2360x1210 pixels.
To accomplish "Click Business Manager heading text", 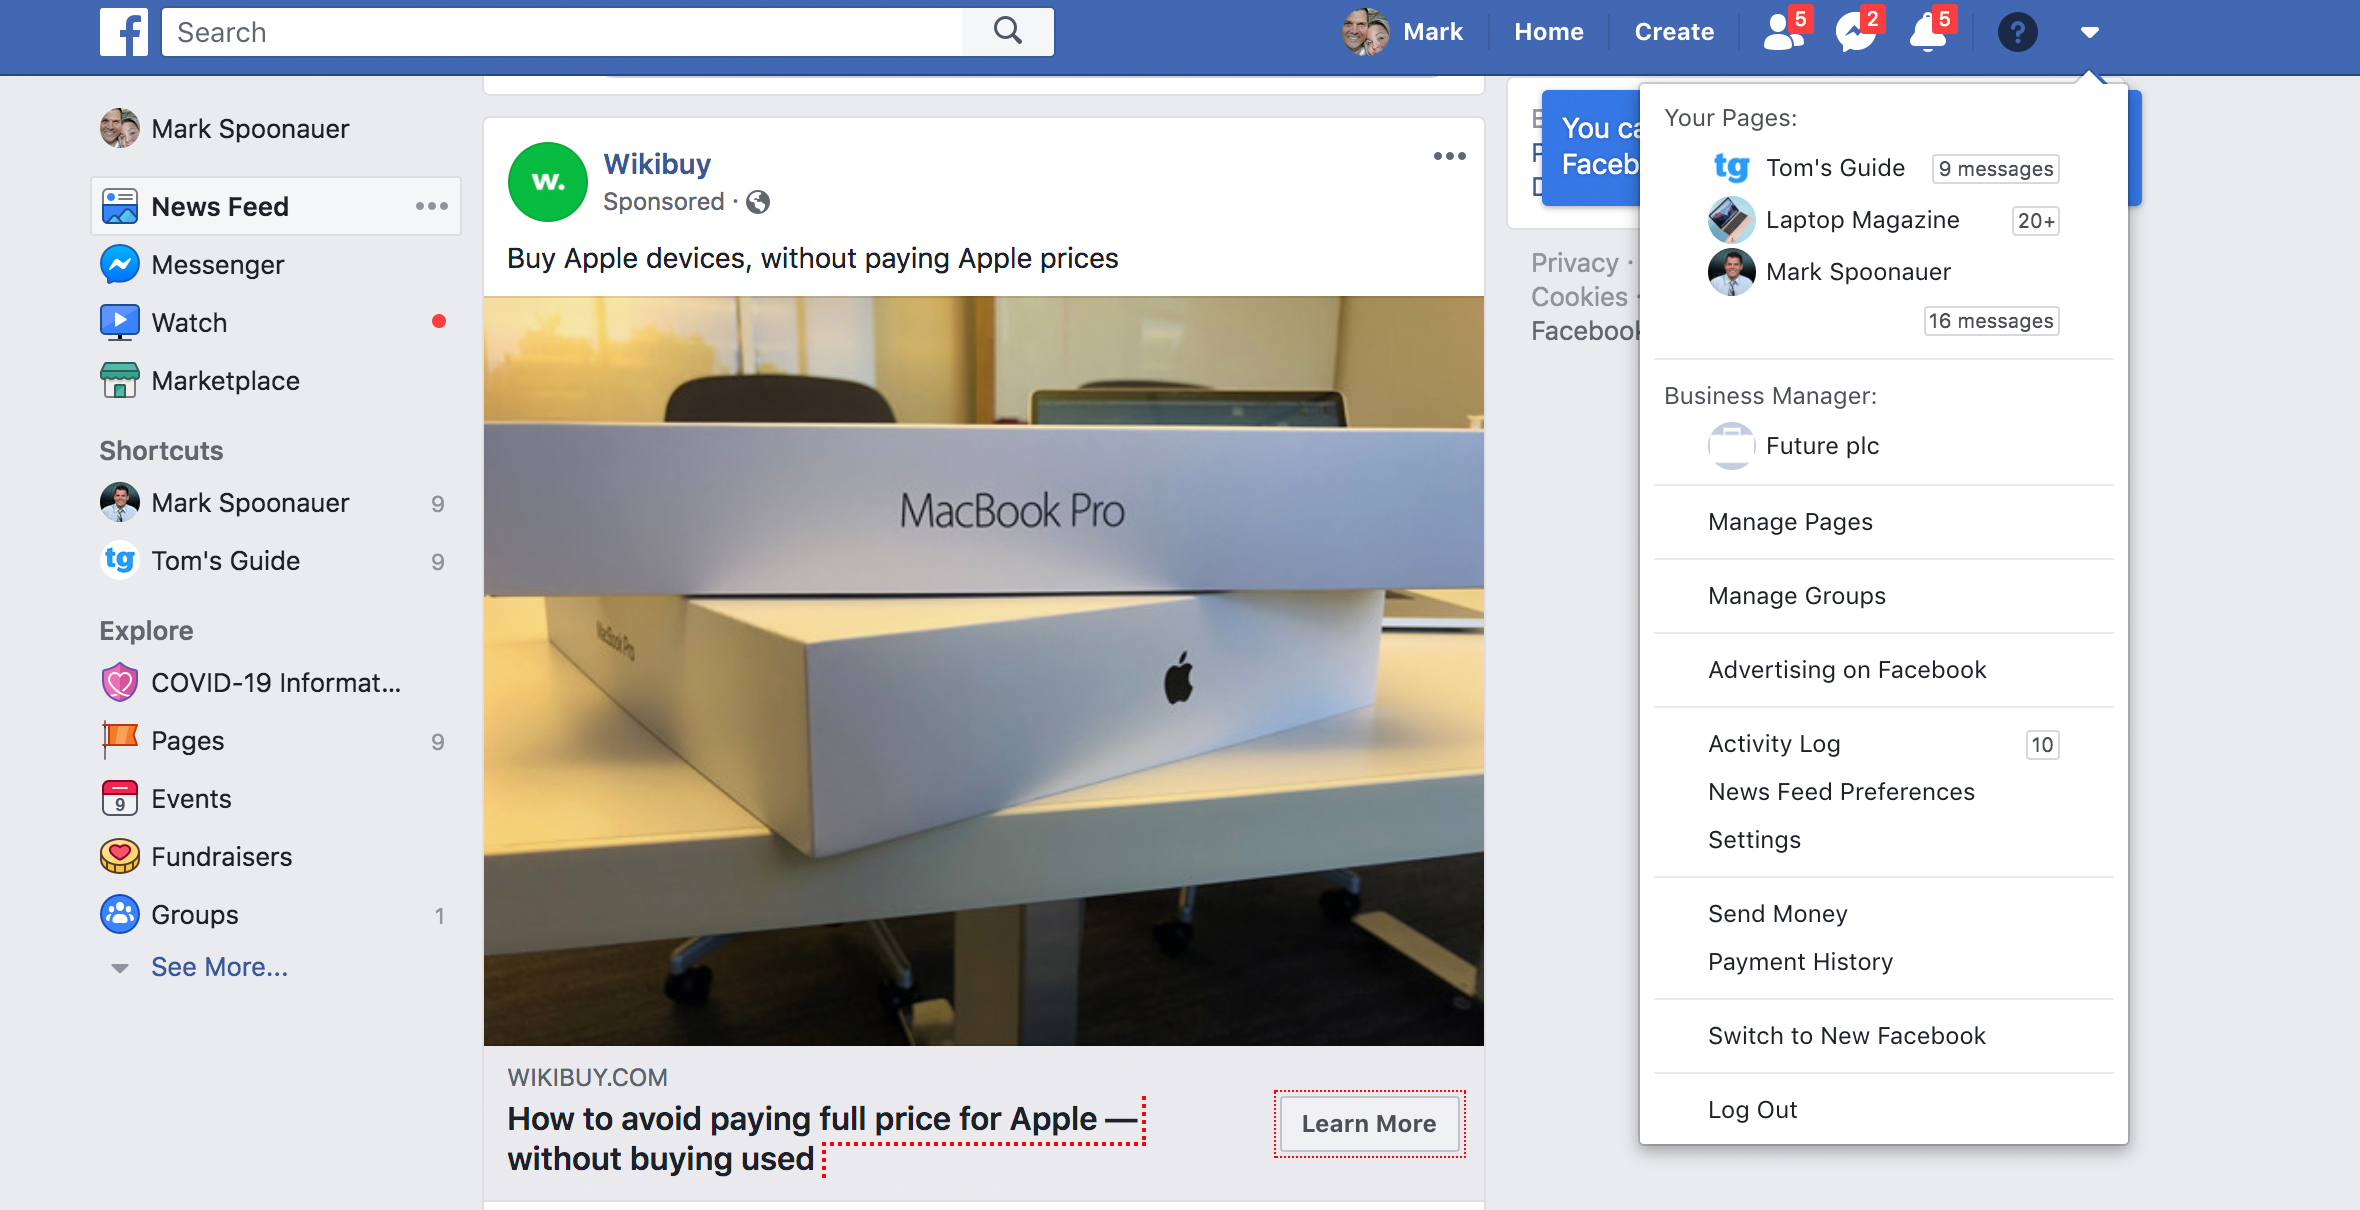I will [1770, 396].
